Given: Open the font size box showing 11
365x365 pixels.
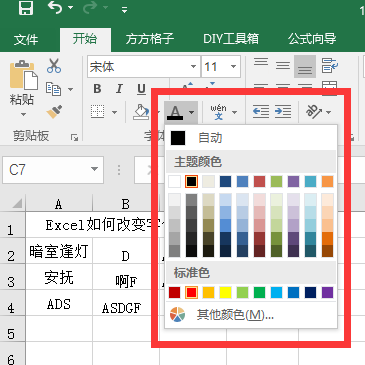Looking at the screenshot, I should (x=221, y=67).
